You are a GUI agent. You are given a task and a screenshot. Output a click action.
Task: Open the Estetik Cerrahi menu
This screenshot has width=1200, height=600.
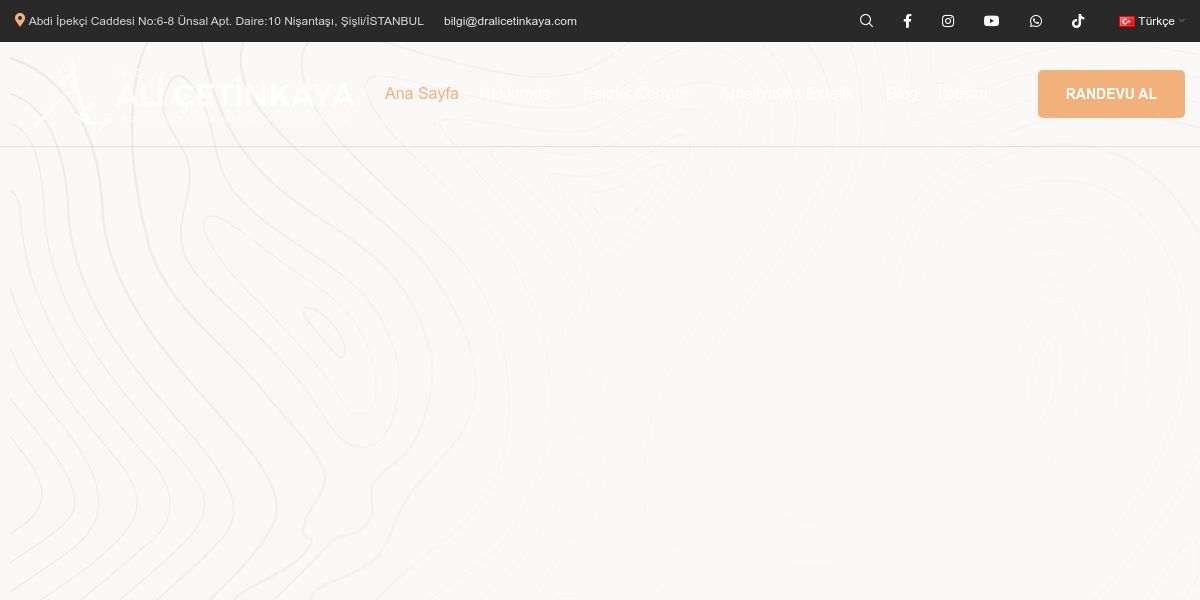[x=635, y=93]
